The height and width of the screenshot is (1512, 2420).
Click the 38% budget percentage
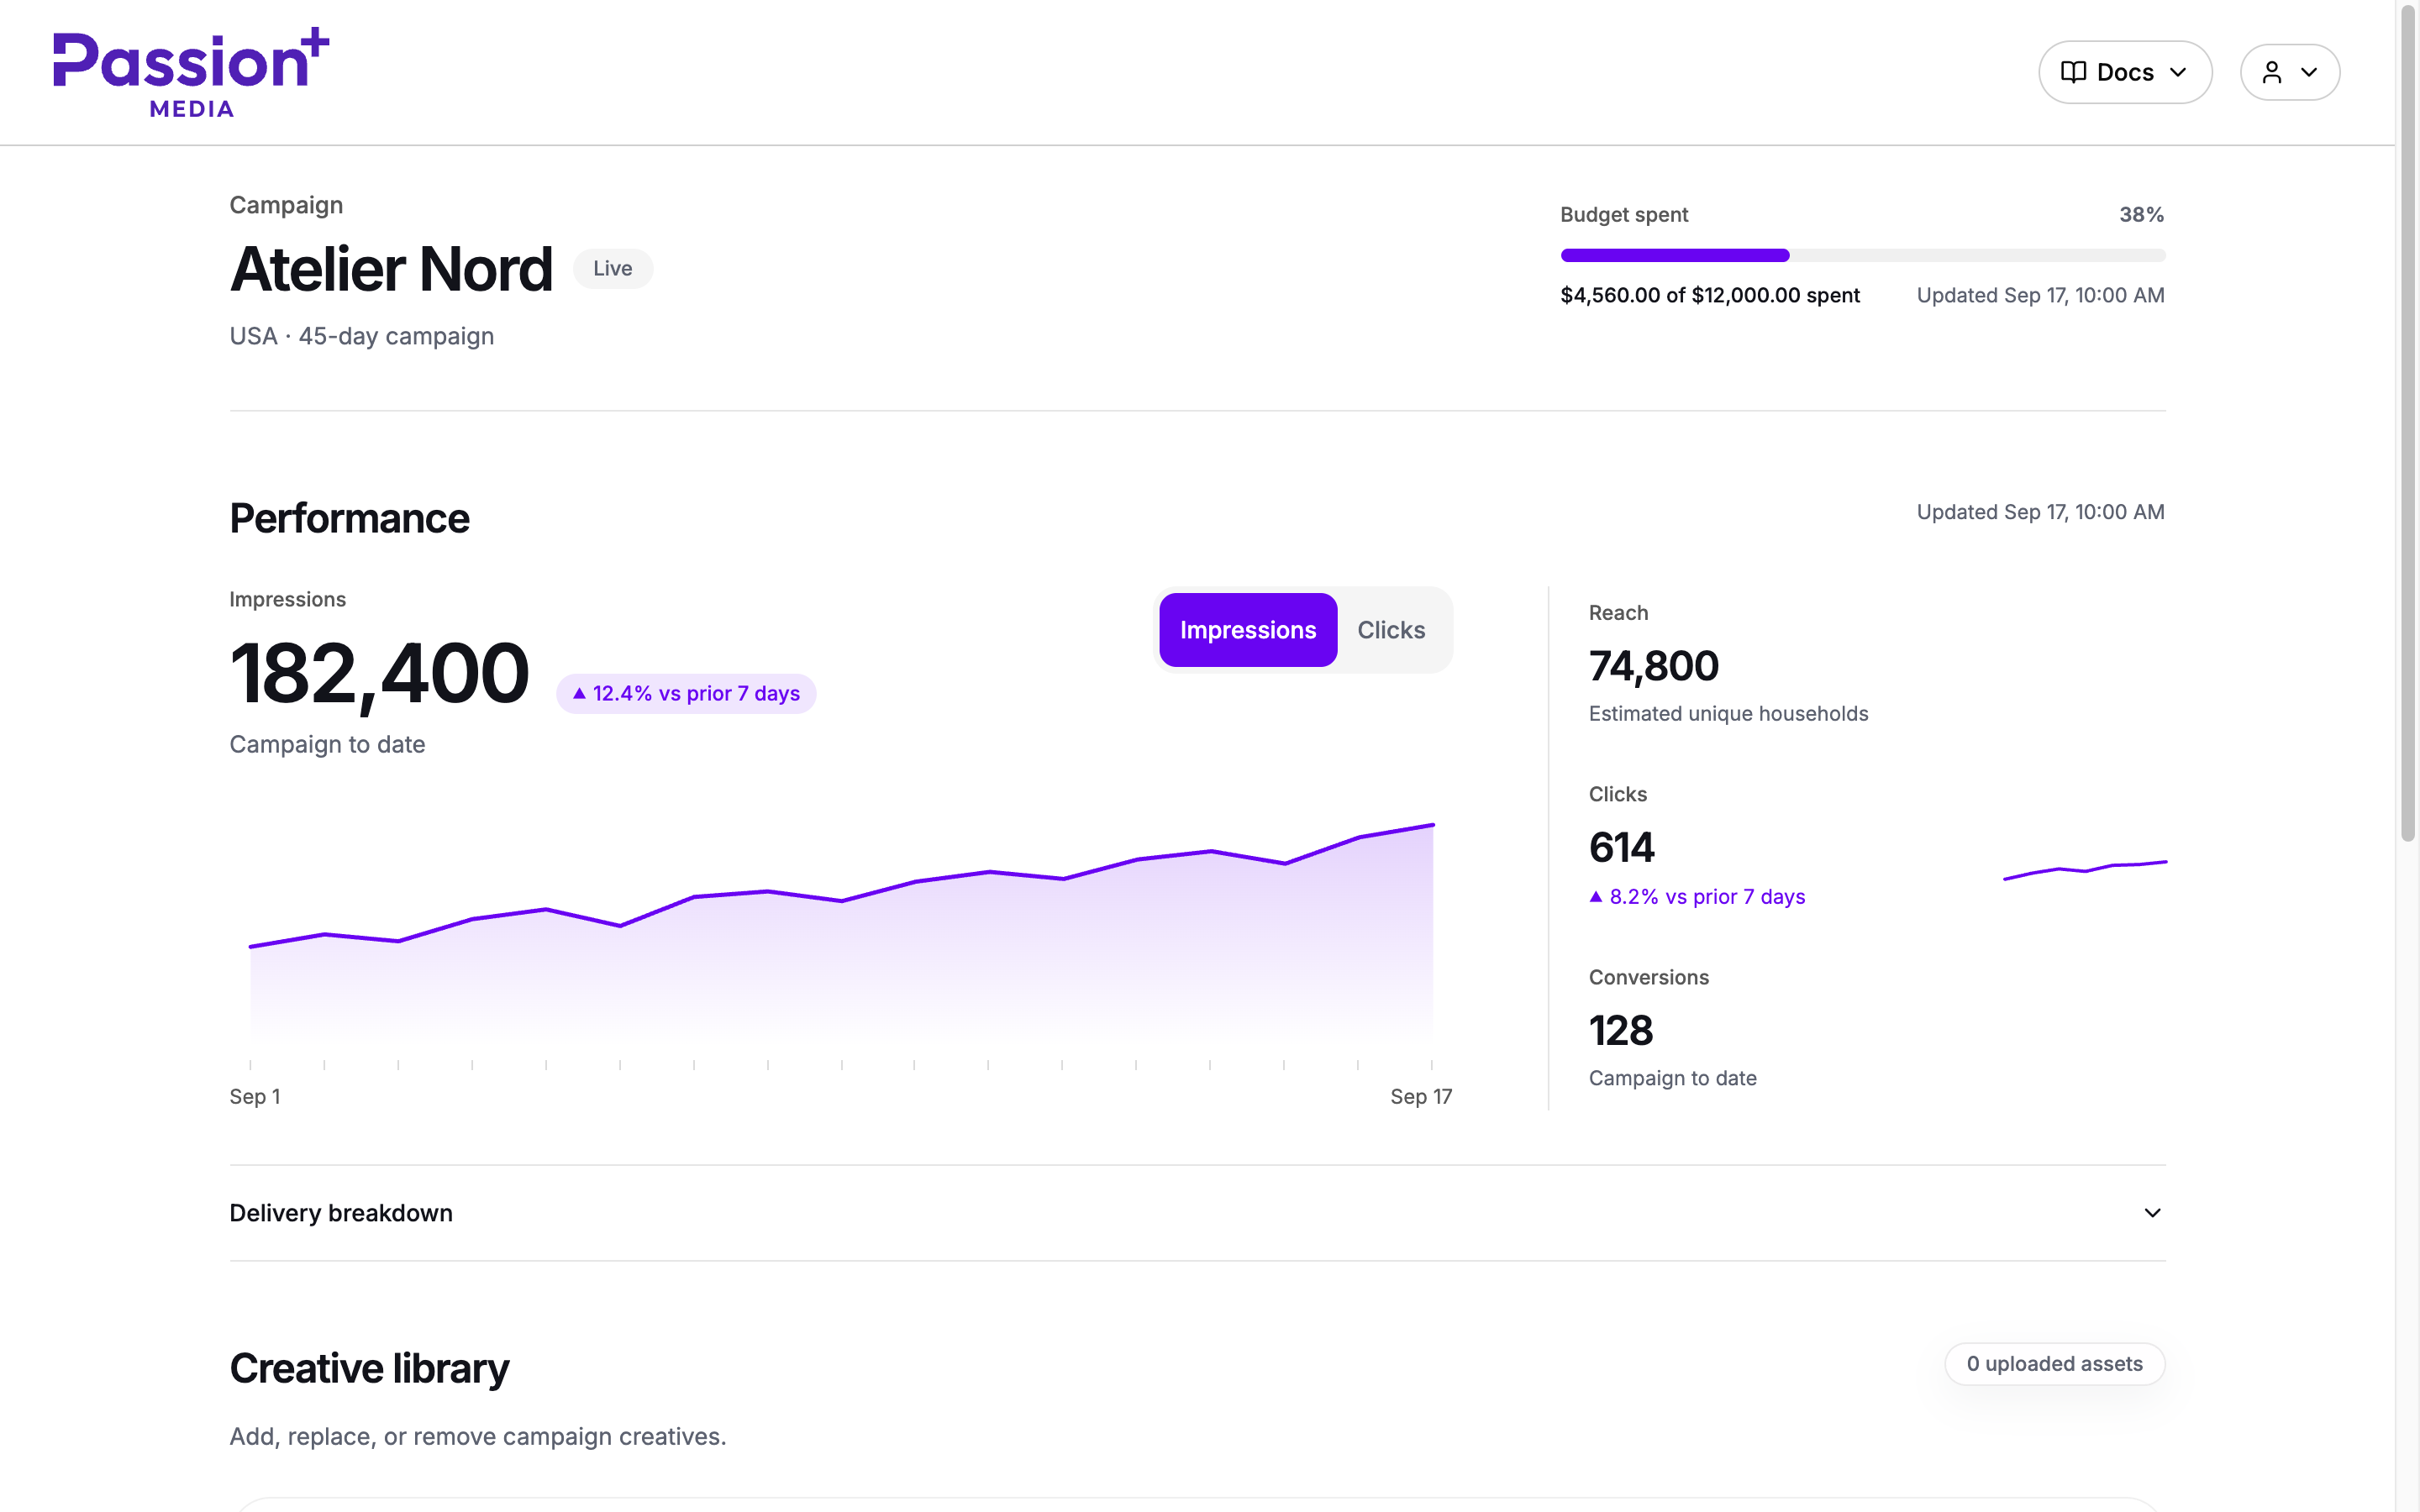pyautogui.click(x=2142, y=215)
